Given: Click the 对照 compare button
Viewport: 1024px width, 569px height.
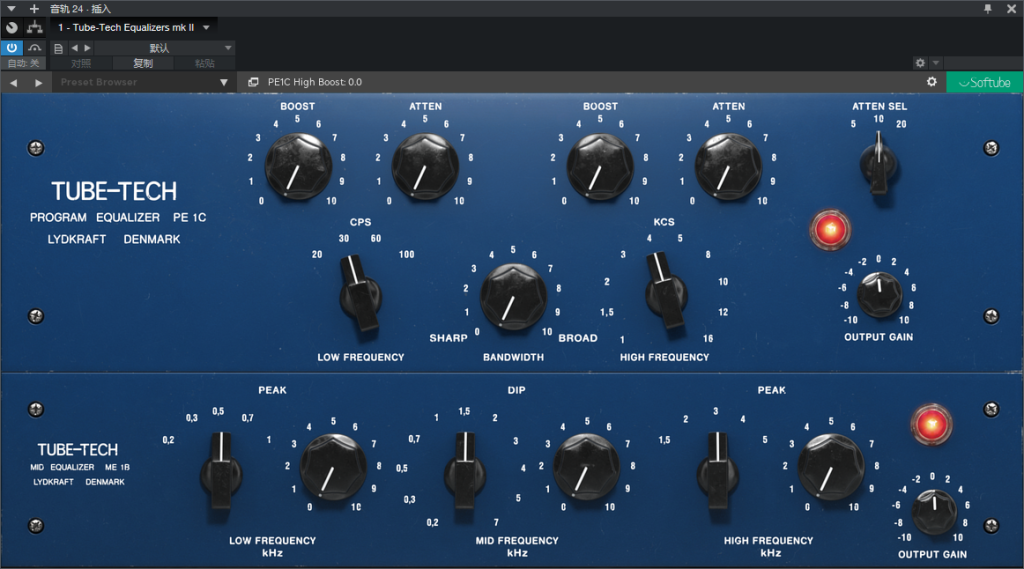Looking at the screenshot, I should [x=81, y=63].
